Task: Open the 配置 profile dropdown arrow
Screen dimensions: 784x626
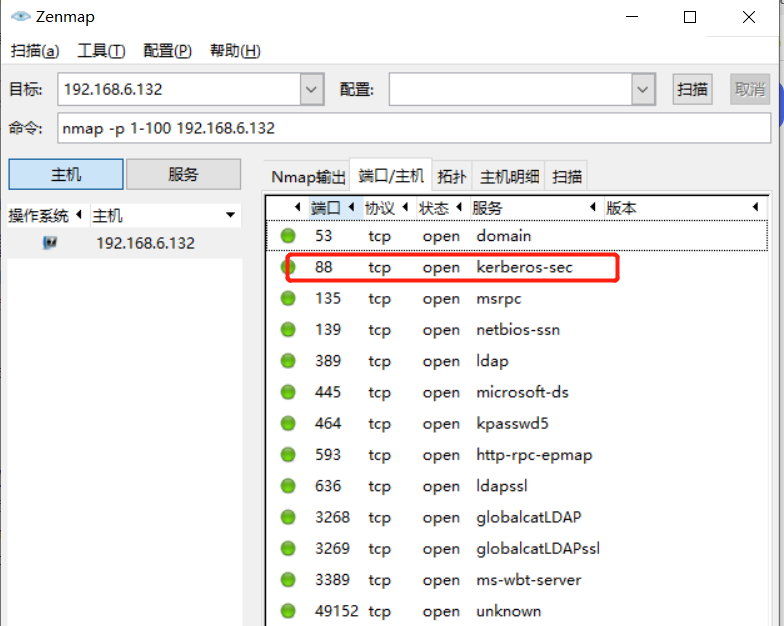Action: coord(643,90)
